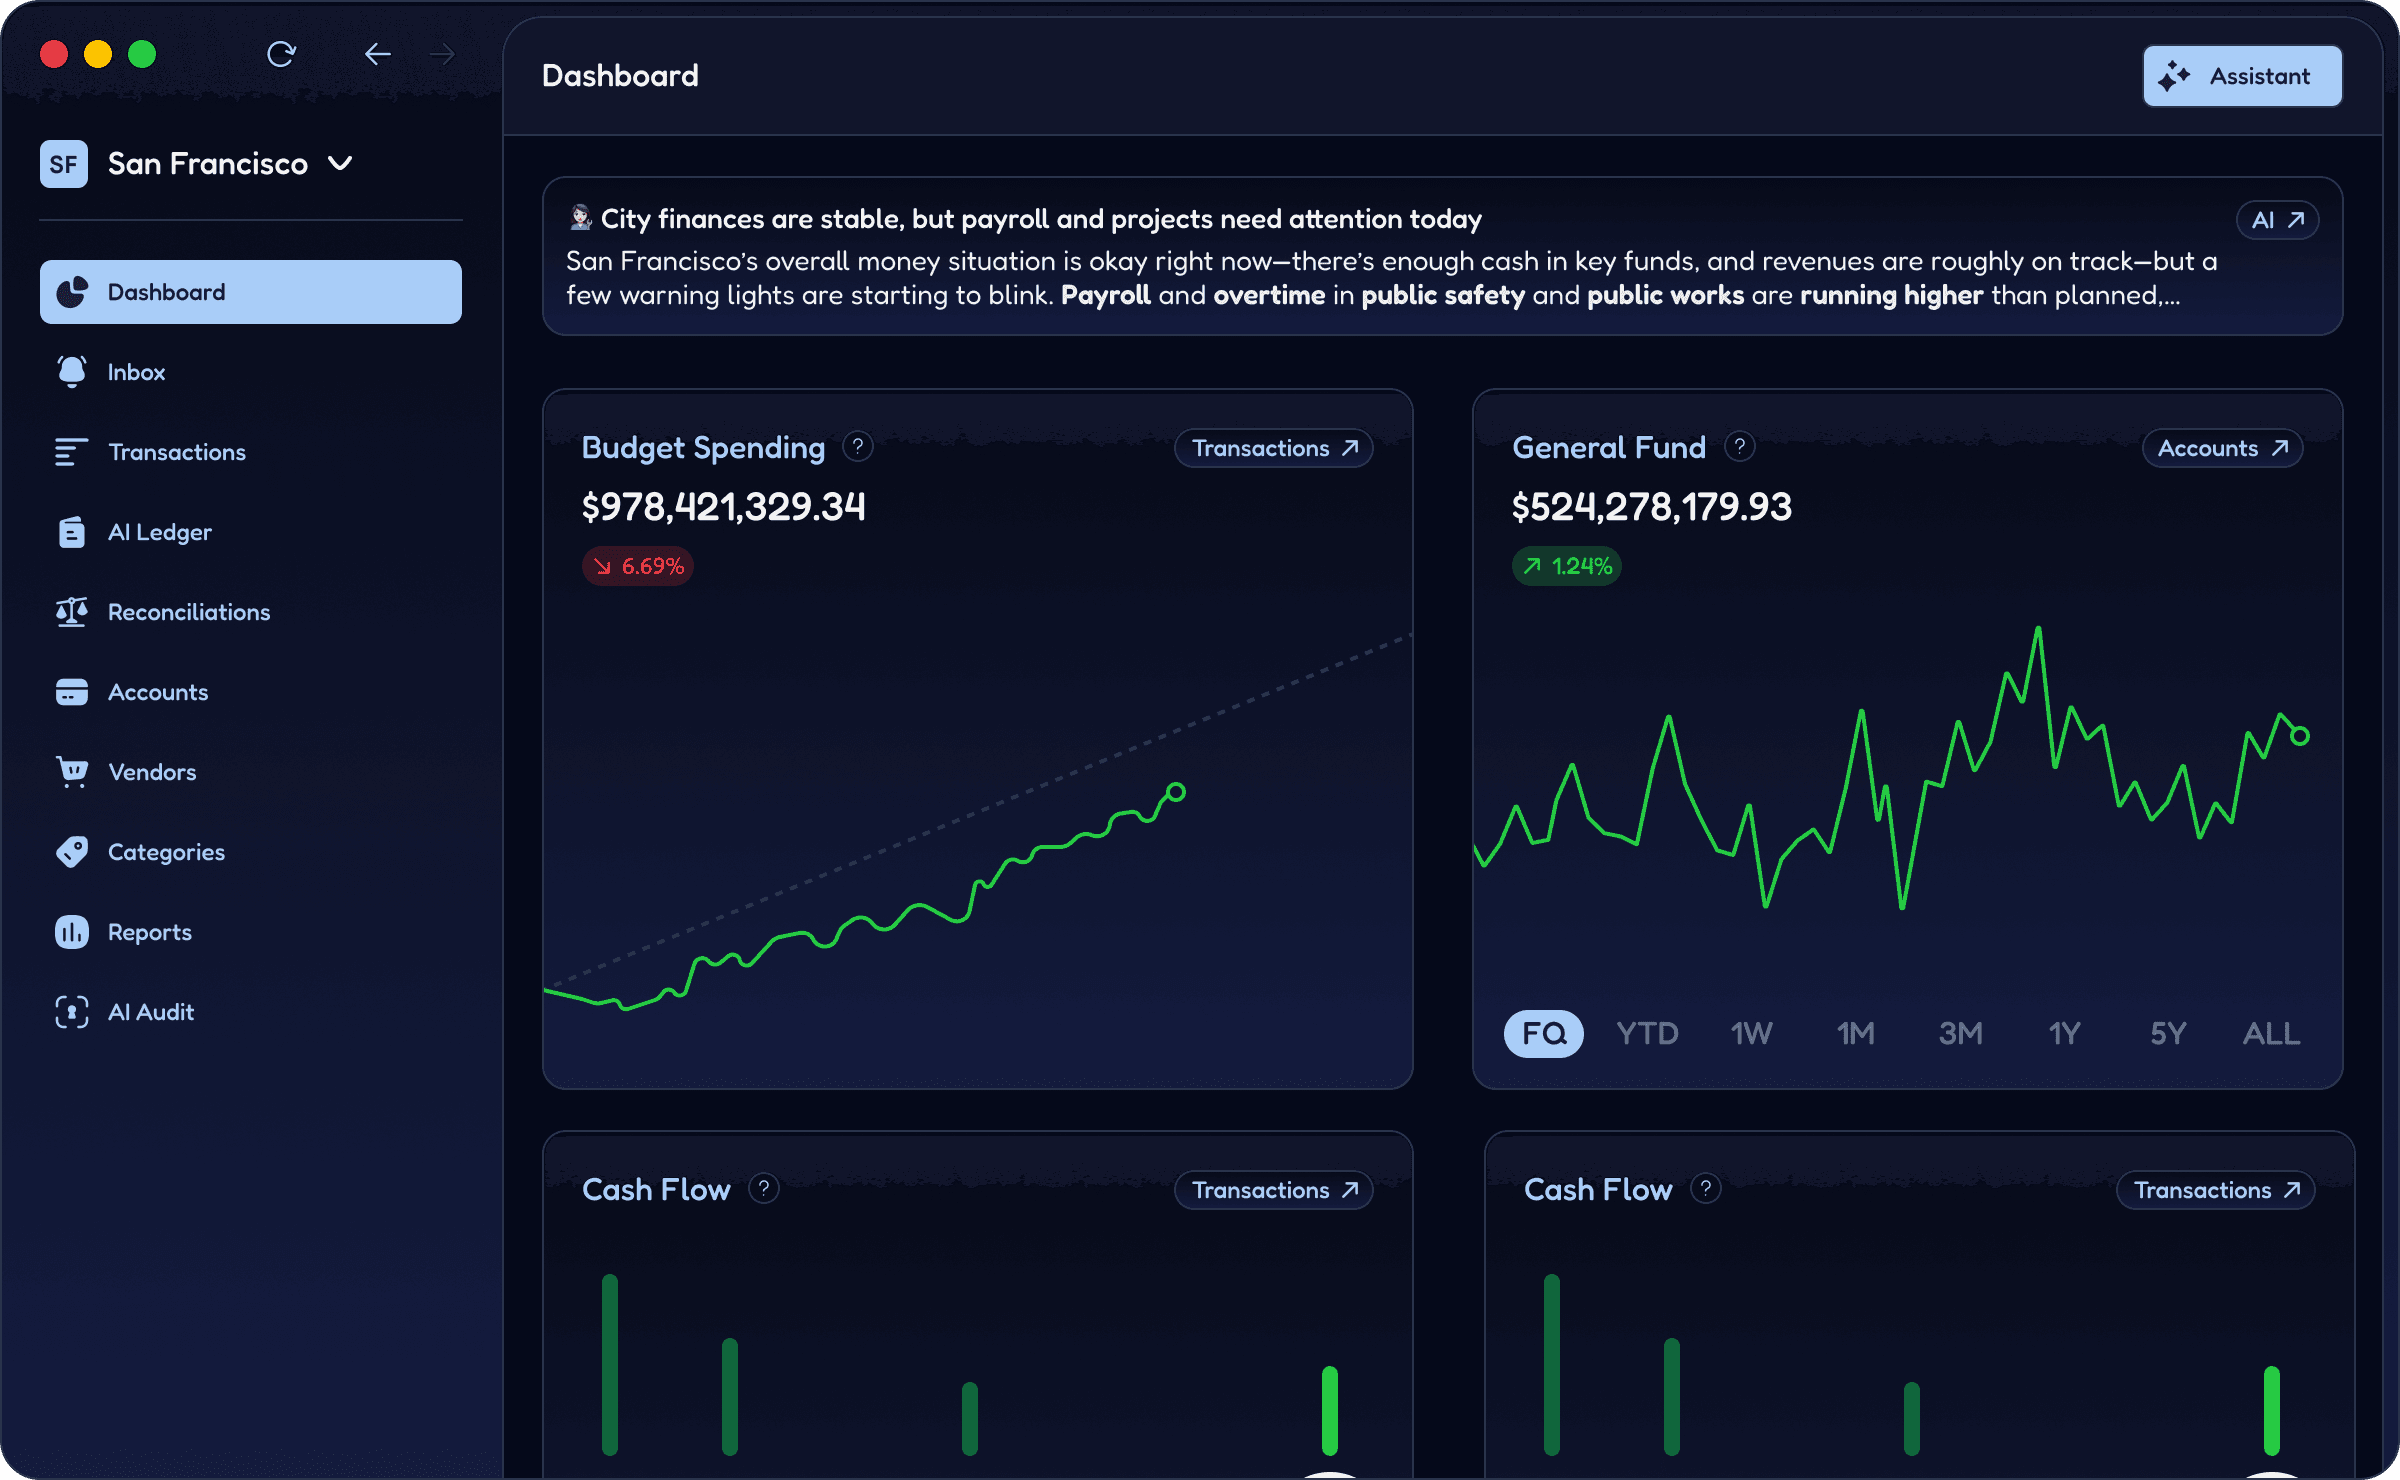Open Categories using the tag icon

click(71, 851)
